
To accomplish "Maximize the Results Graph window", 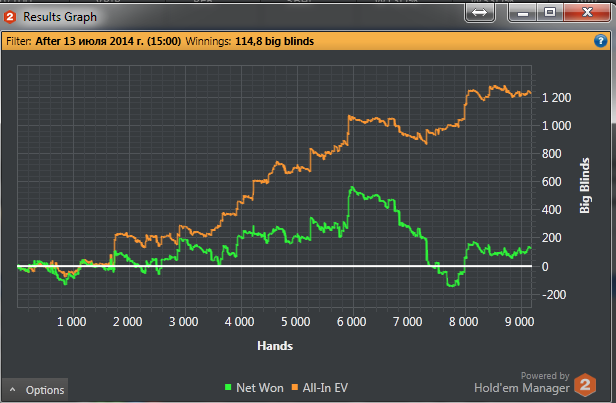I will pos(550,13).
